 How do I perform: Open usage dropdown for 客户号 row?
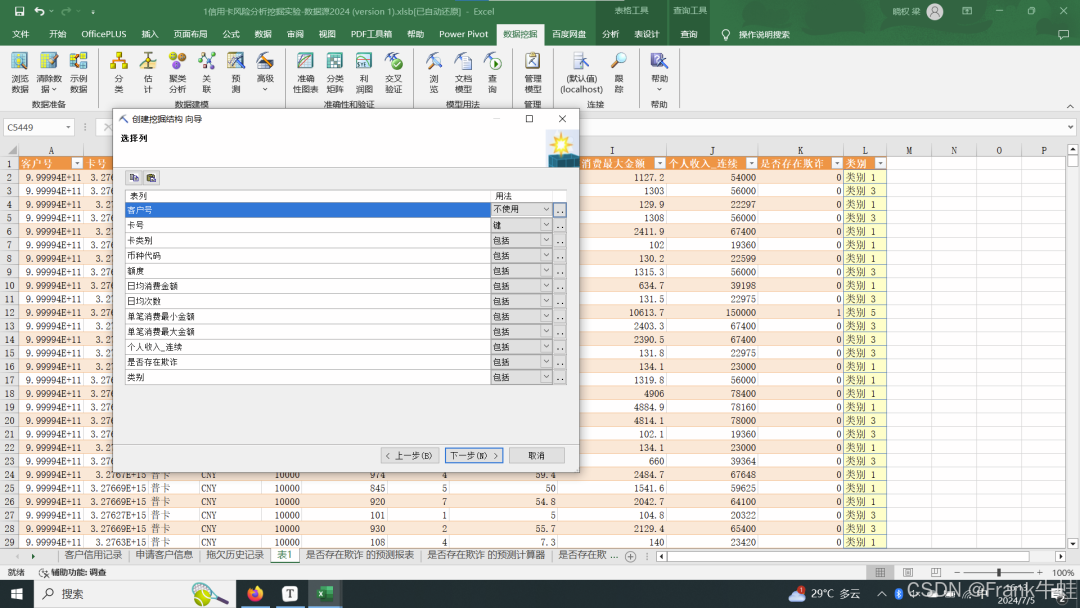[546, 210]
